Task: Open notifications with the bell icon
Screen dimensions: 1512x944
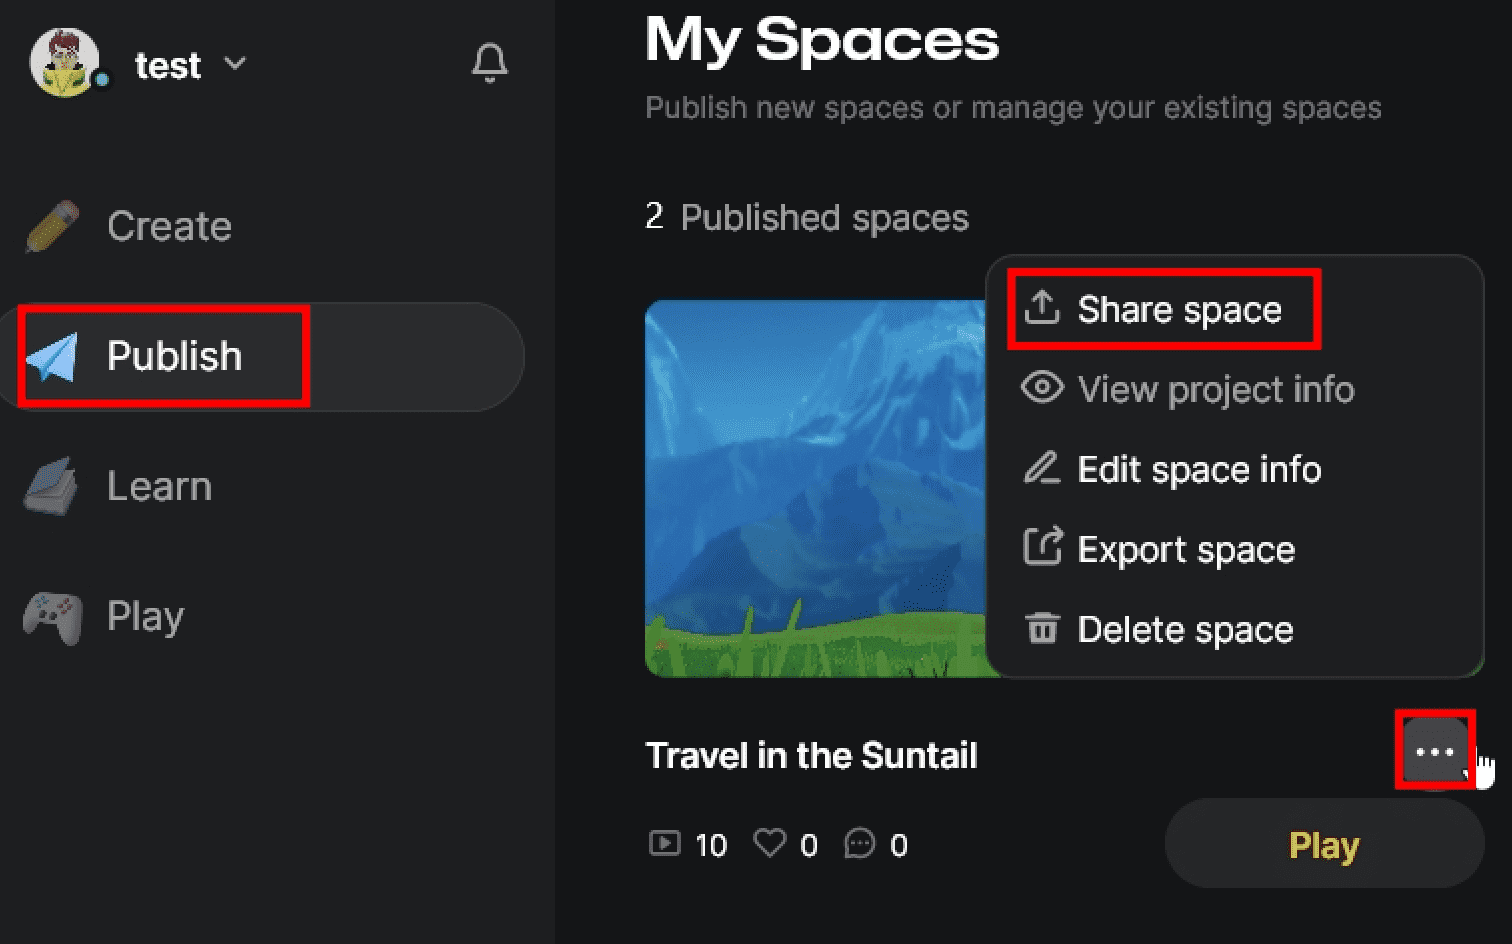Action: pos(489,63)
